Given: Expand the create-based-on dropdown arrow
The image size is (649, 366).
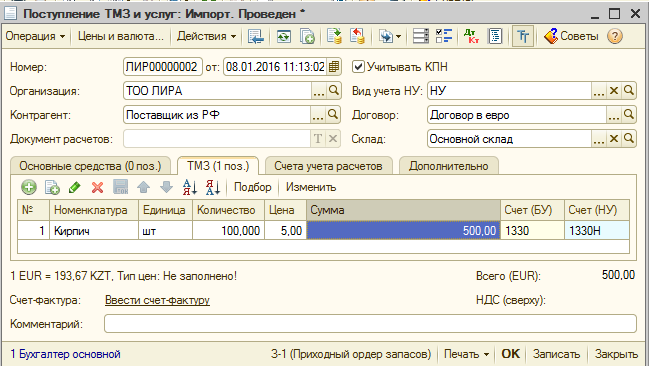Looking at the screenshot, I should click(x=399, y=36).
